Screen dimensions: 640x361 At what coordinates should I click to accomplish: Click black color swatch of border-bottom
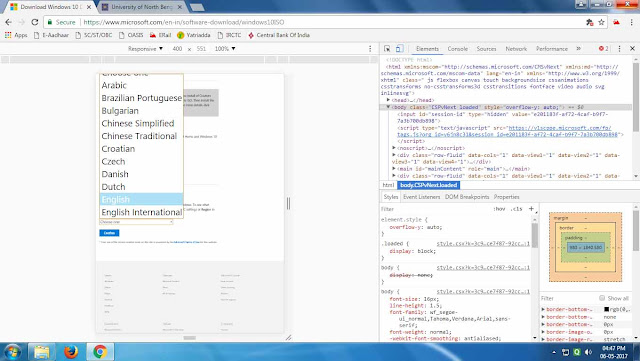607,309
